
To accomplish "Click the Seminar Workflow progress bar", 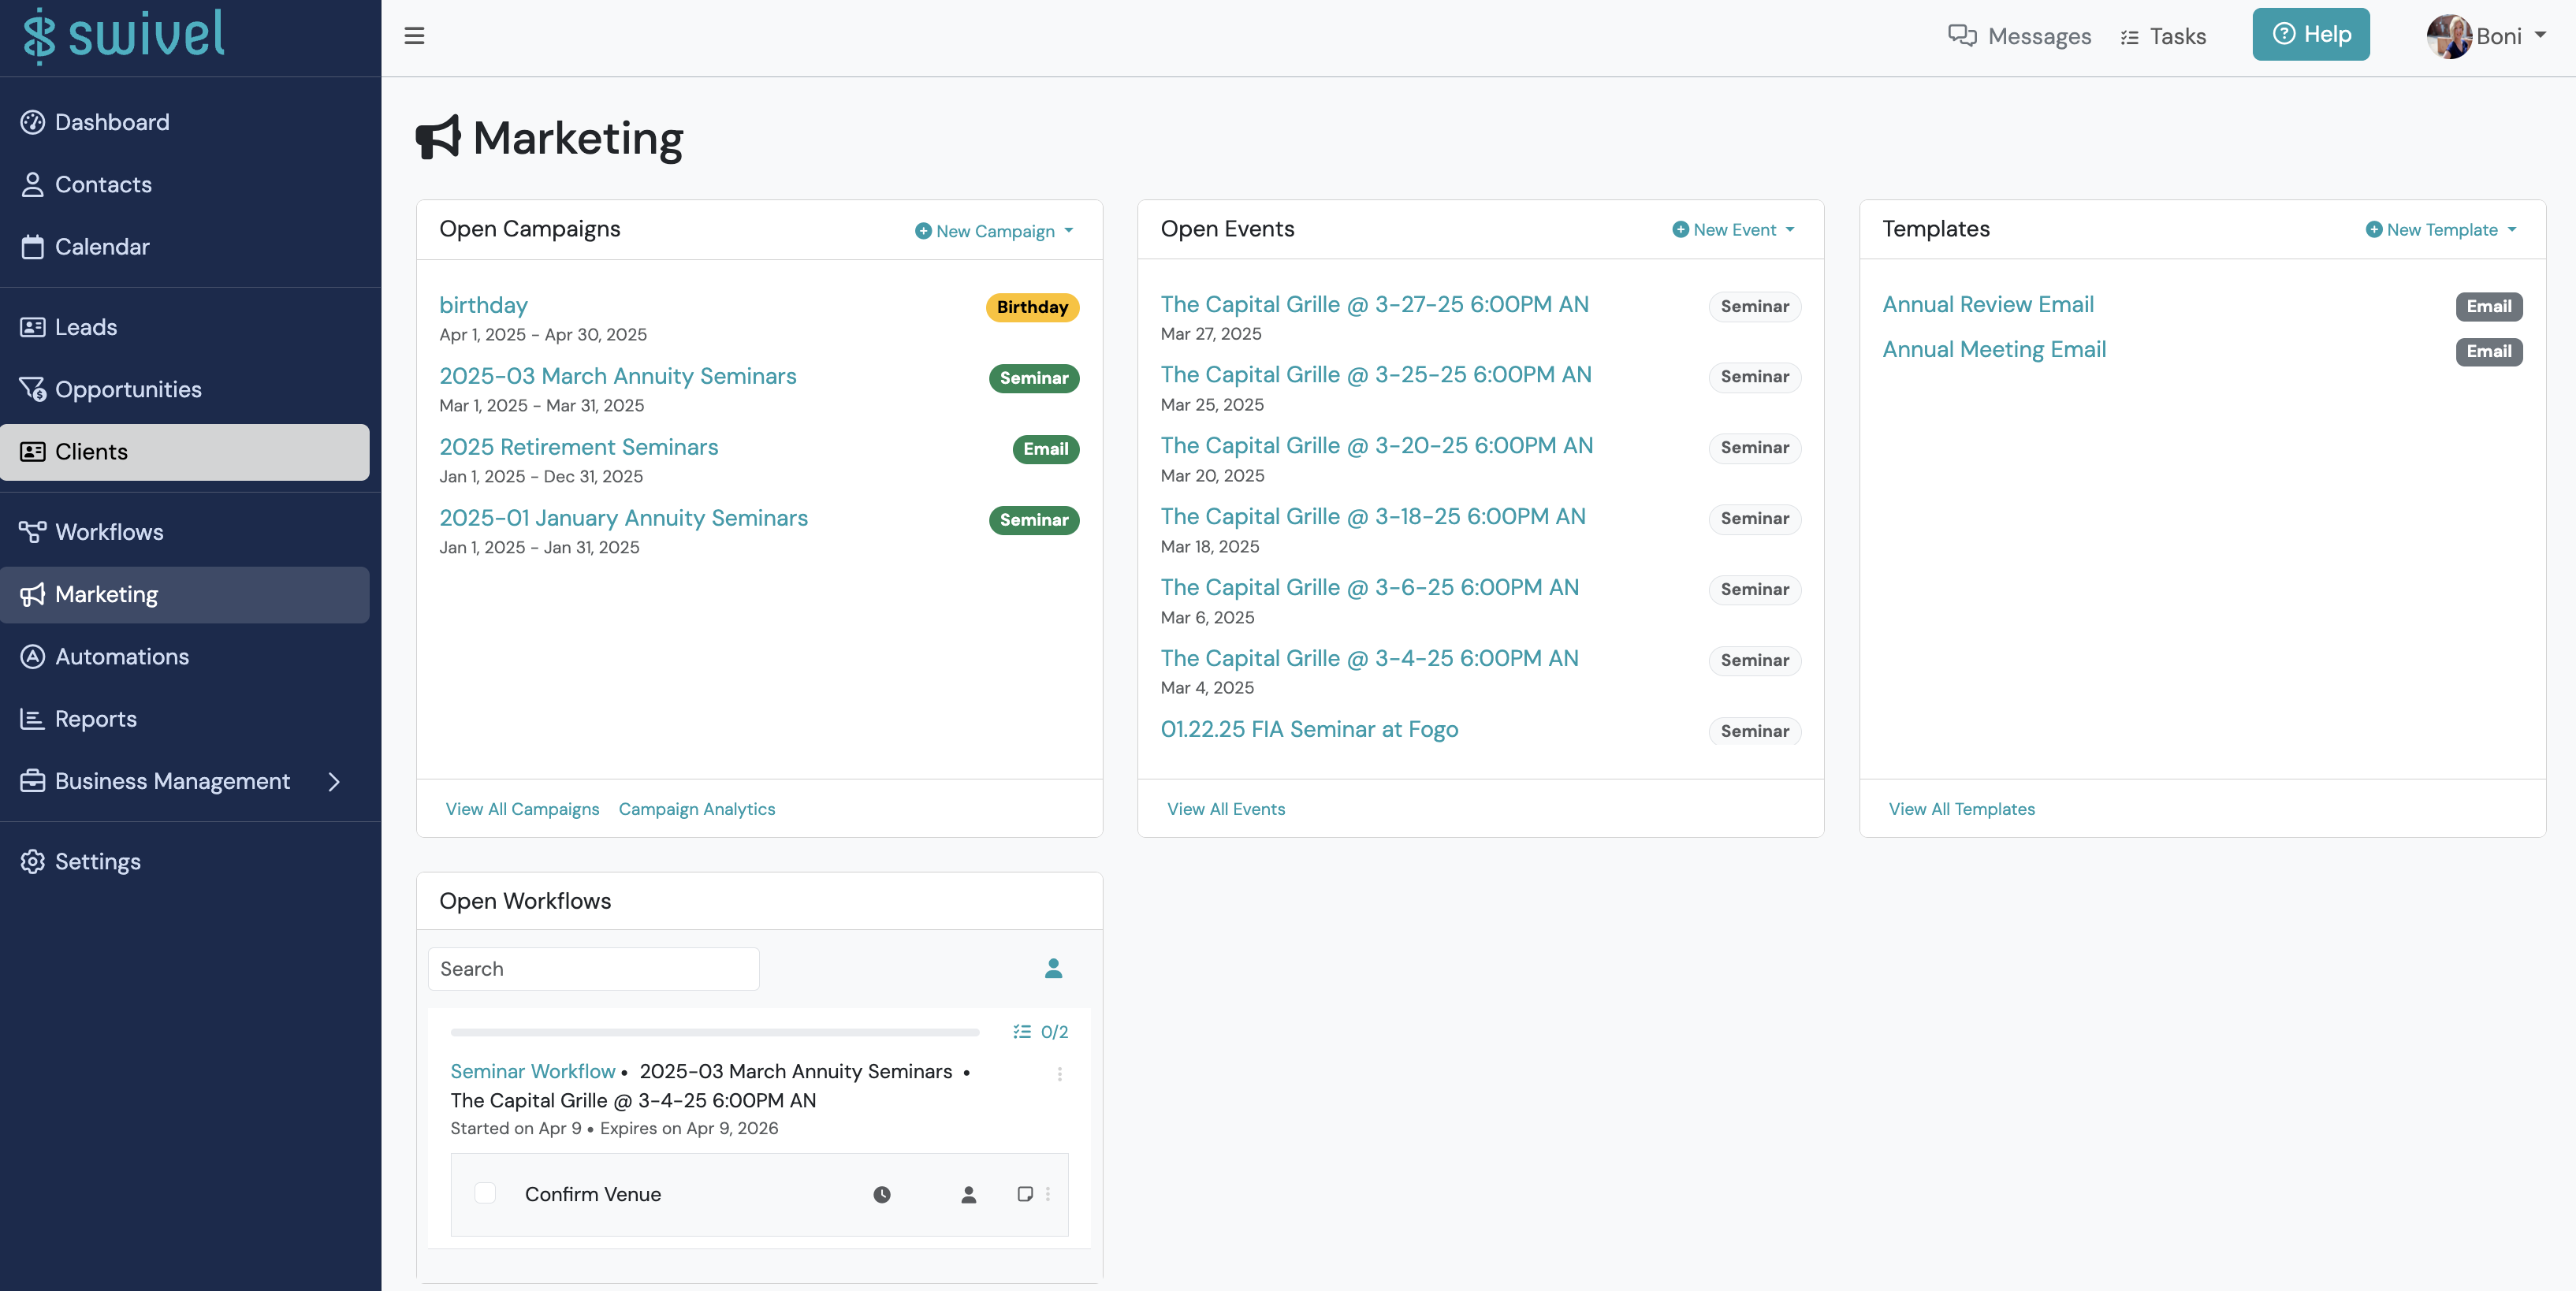I will [x=714, y=1031].
